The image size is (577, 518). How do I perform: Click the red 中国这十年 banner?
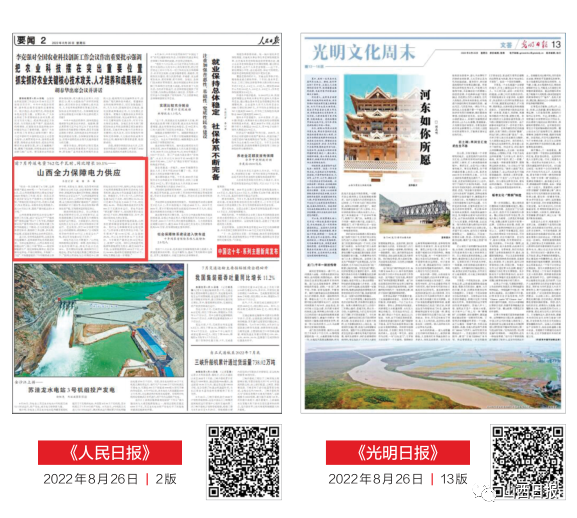click(248, 251)
